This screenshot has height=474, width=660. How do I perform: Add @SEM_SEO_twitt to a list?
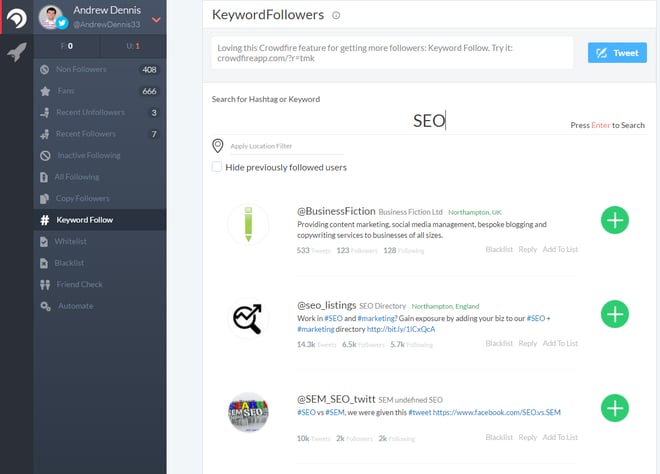tap(560, 437)
